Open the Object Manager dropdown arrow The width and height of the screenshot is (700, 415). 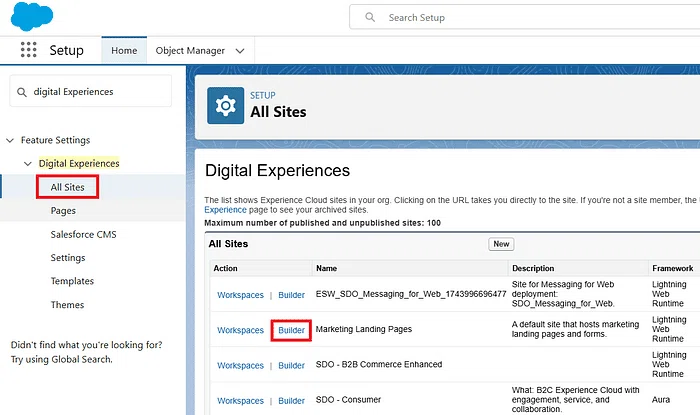240,51
